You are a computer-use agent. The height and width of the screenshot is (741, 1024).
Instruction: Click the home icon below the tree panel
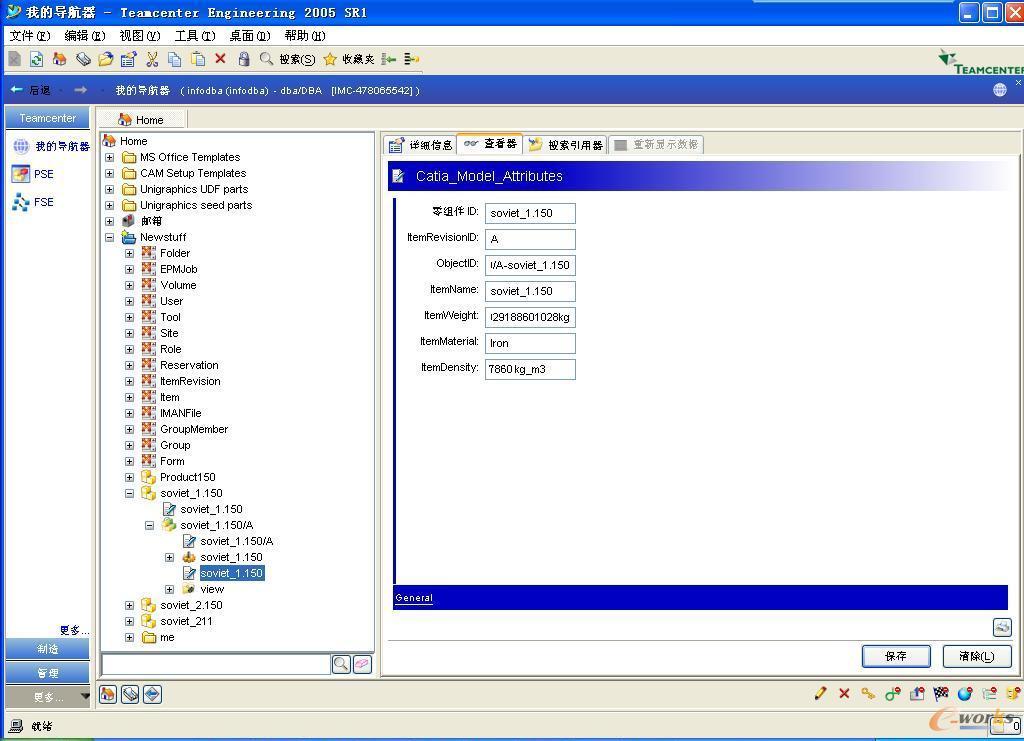click(x=108, y=694)
